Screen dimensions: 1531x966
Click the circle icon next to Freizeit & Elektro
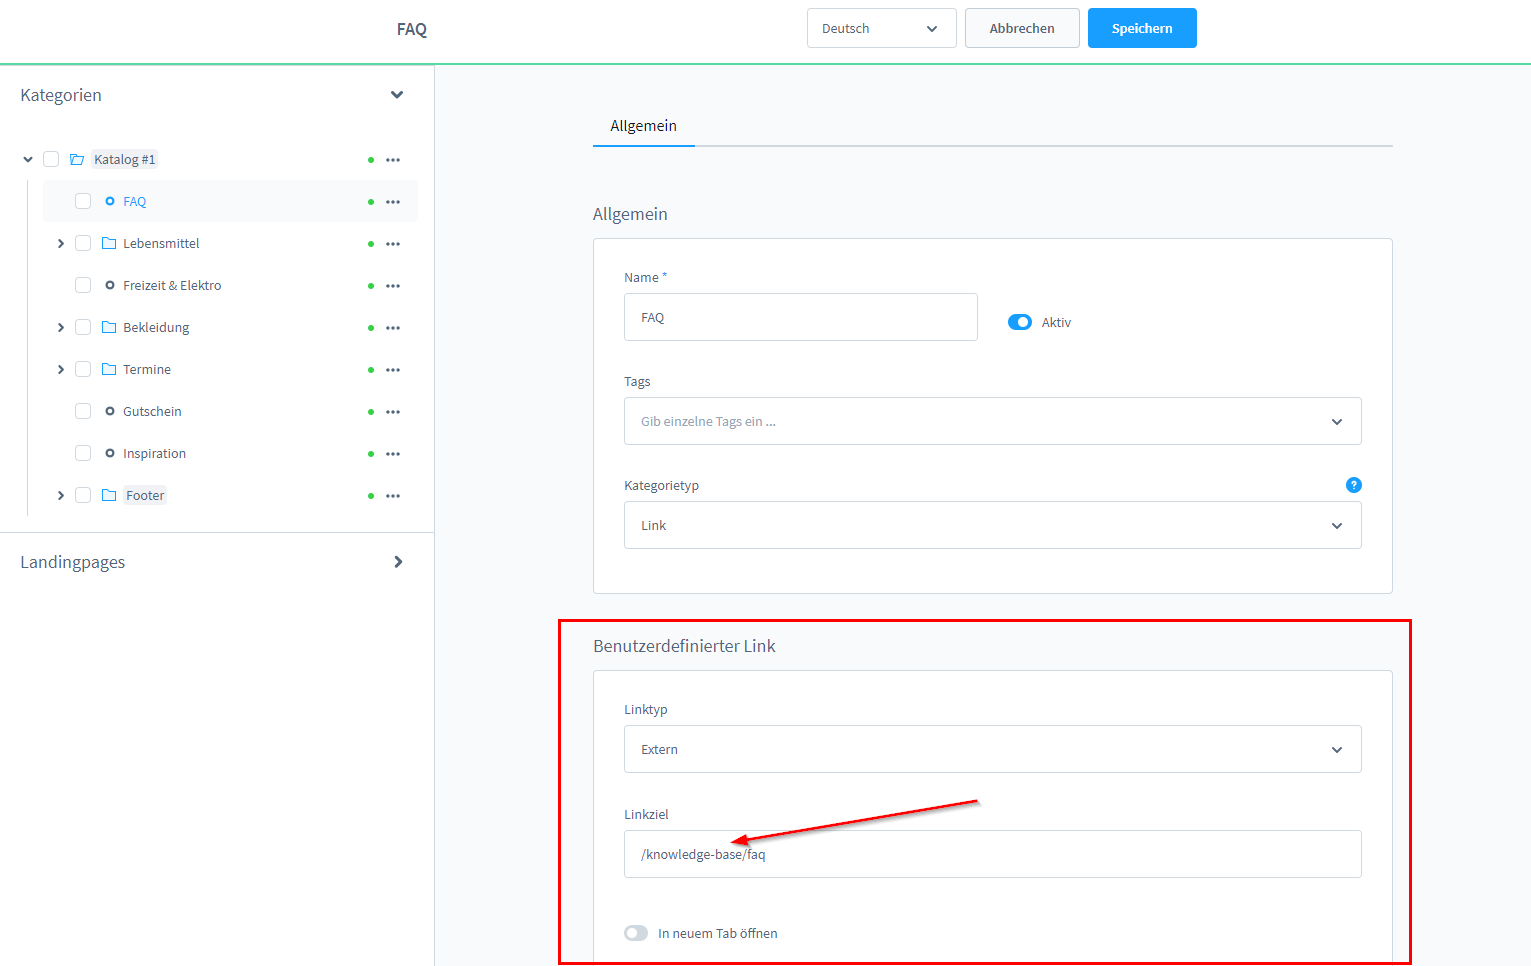click(x=110, y=285)
